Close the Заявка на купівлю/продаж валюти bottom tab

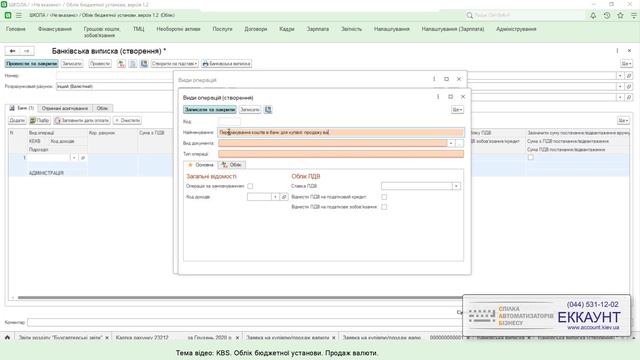[x=334, y=338]
